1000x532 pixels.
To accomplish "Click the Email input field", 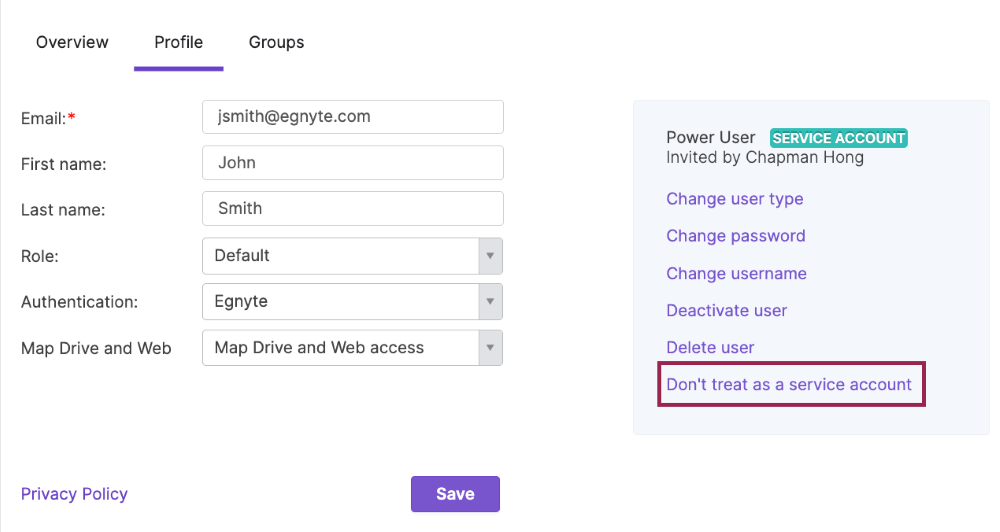I will pyautogui.click(x=352, y=117).
